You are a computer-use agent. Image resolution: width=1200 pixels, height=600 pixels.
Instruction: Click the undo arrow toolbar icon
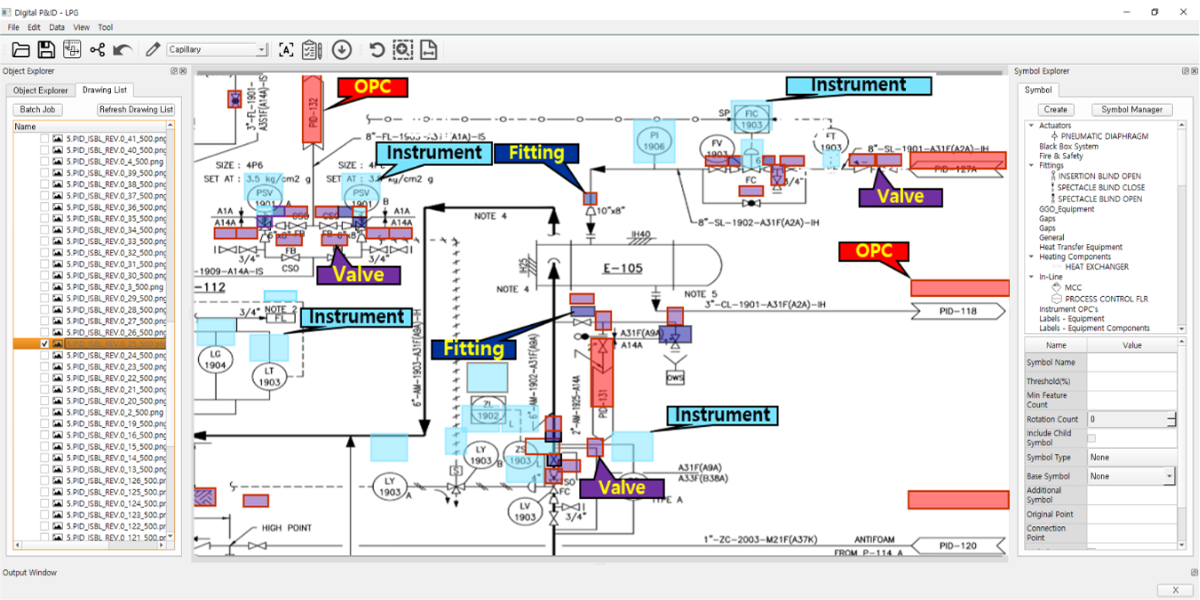122,50
